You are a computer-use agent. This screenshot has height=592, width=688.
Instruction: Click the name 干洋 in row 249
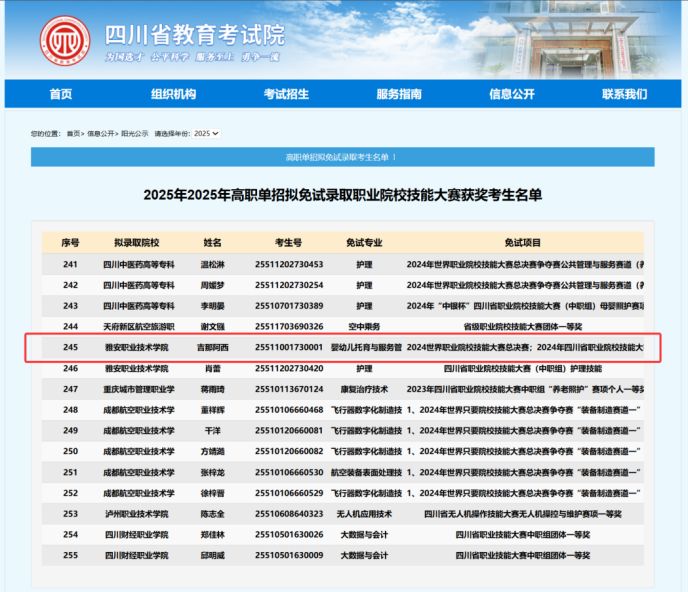coord(213,431)
